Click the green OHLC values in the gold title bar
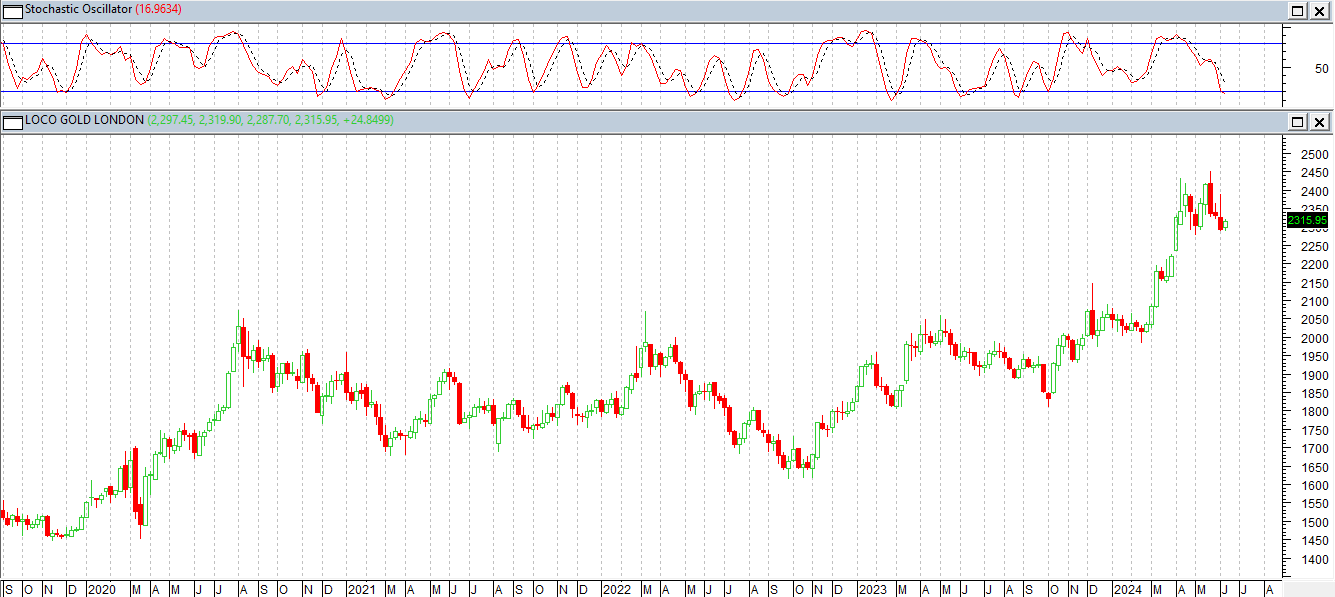The height and width of the screenshot is (597, 1335). [270, 120]
